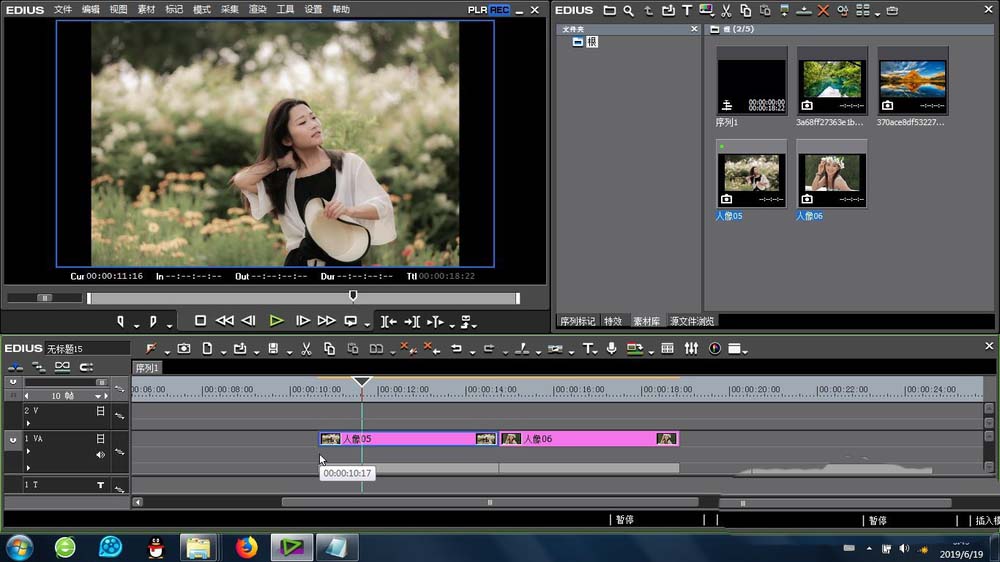The image size is (1000, 562).
Task: Step to next frame button
Action: click(303, 321)
